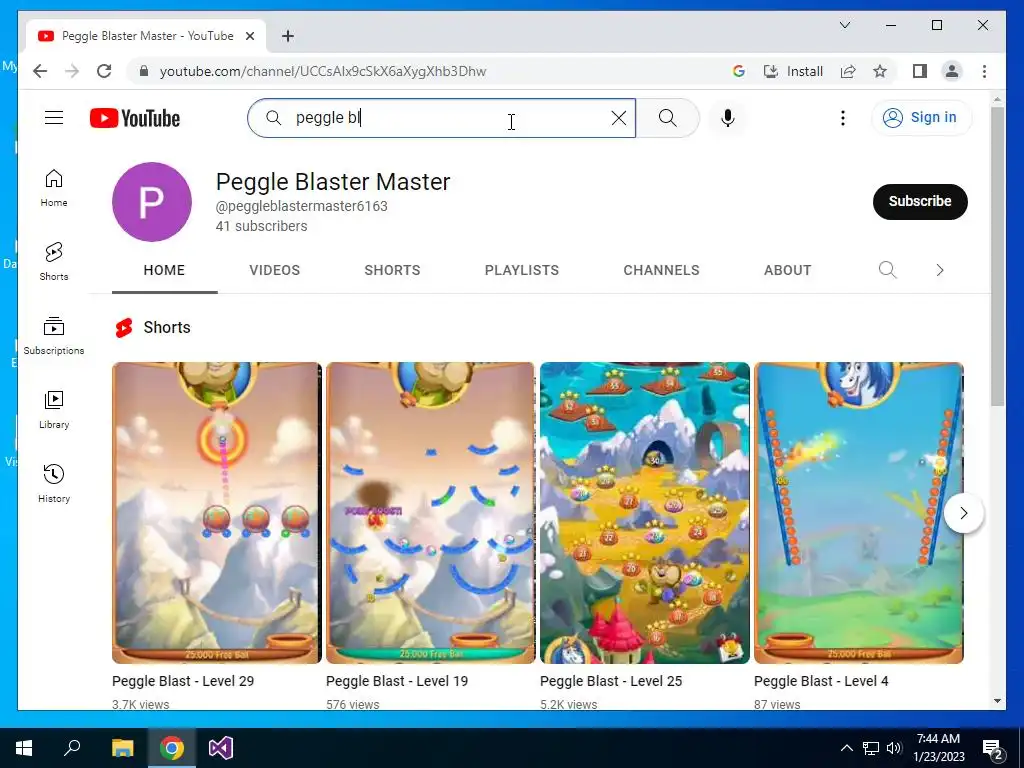Click the Sign in button
The width and height of the screenshot is (1024, 768).
click(921, 118)
